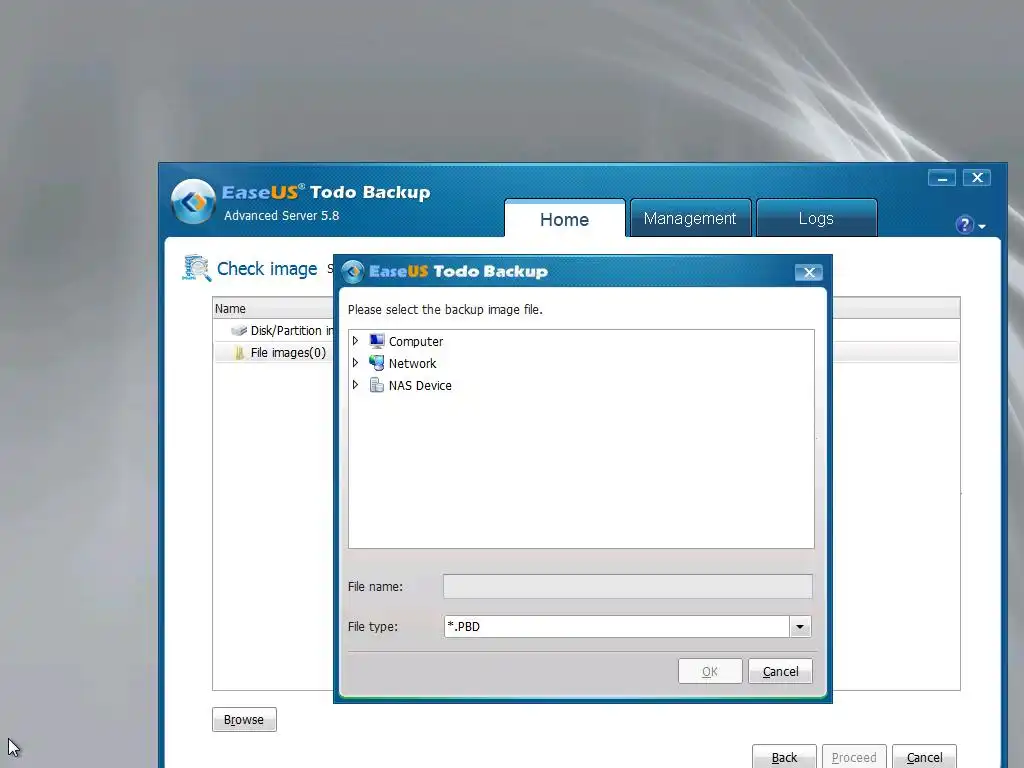Click the OK button in dialog

[710, 671]
